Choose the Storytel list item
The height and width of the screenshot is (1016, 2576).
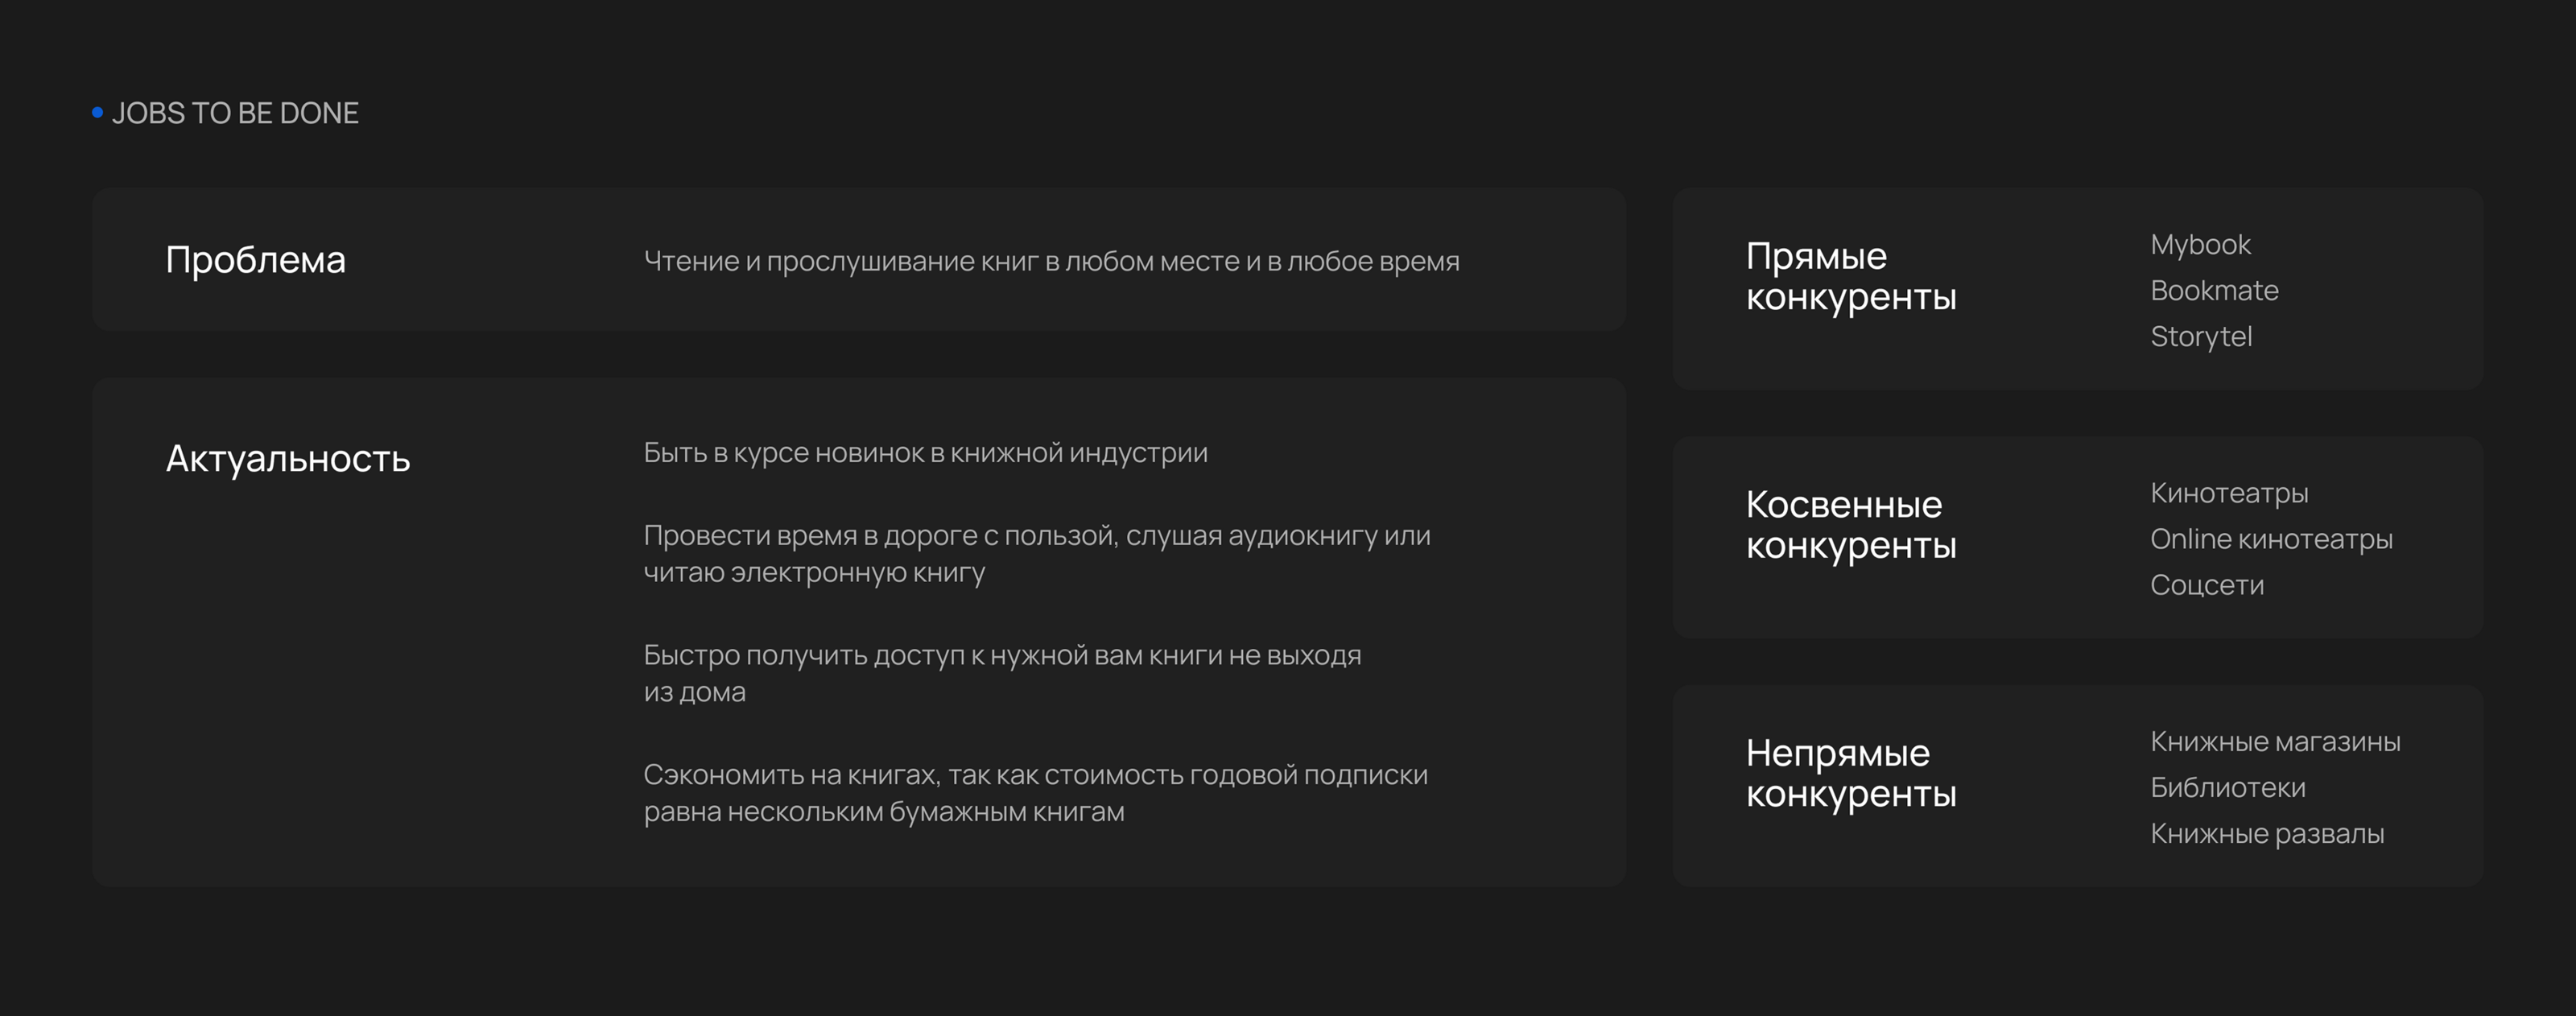coord(2201,337)
